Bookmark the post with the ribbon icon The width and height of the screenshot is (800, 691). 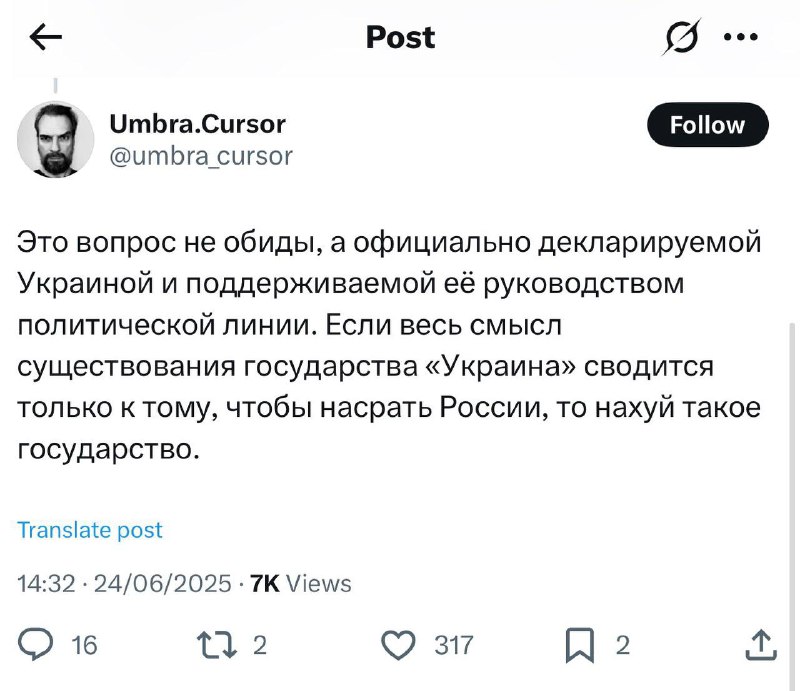(x=580, y=645)
